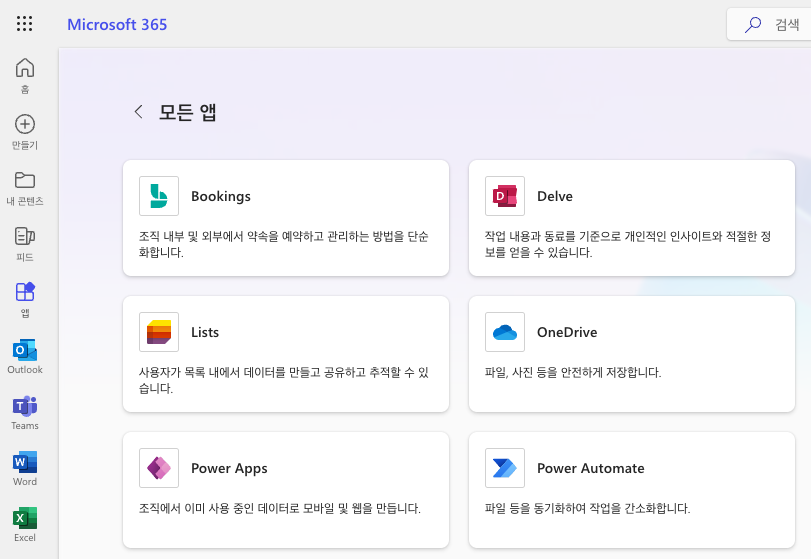
Task: Click the Power Apps icon
Action: 159,468
